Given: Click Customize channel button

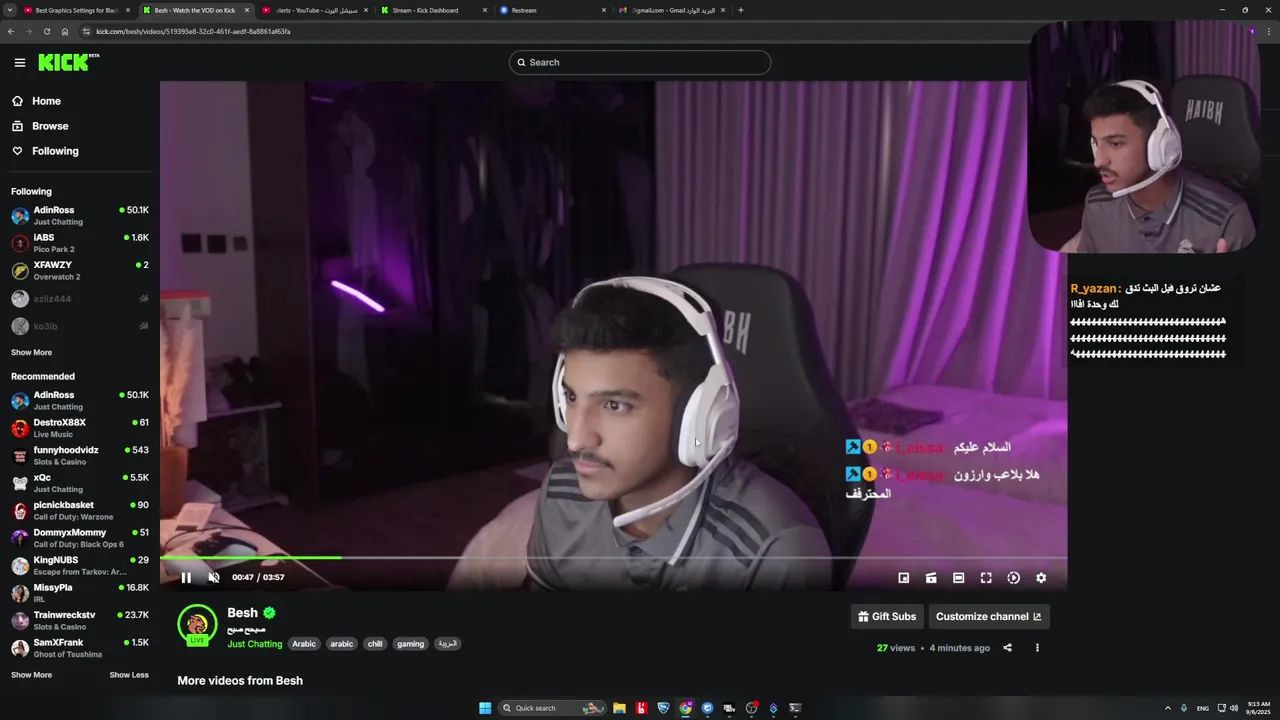Looking at the screenshot, I should point(989,617).
